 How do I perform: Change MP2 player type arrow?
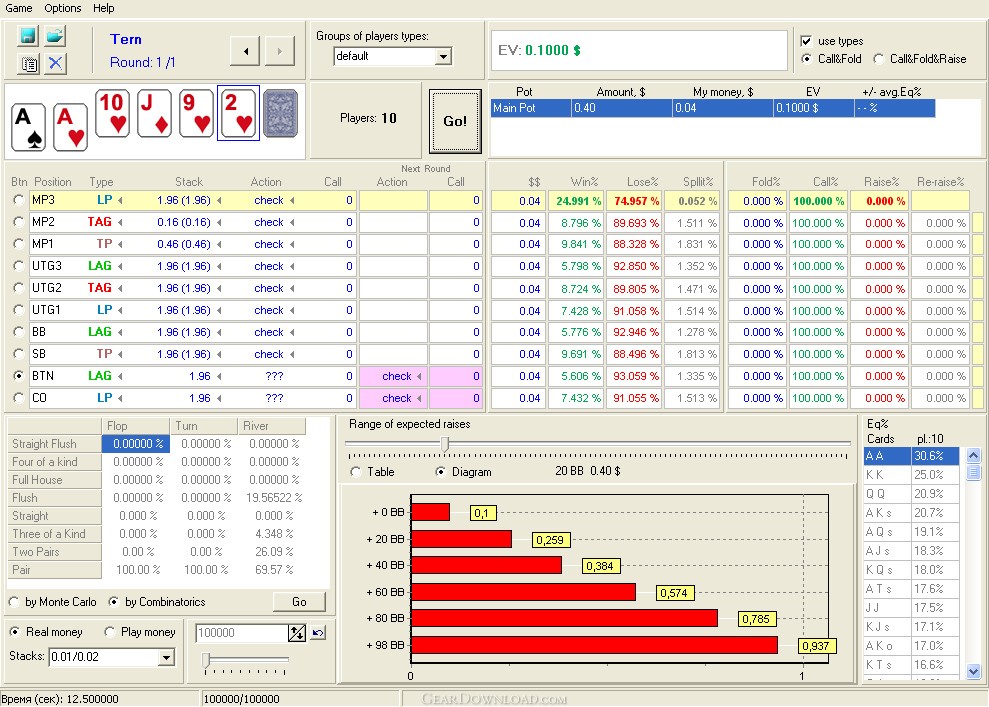[120, 222]
